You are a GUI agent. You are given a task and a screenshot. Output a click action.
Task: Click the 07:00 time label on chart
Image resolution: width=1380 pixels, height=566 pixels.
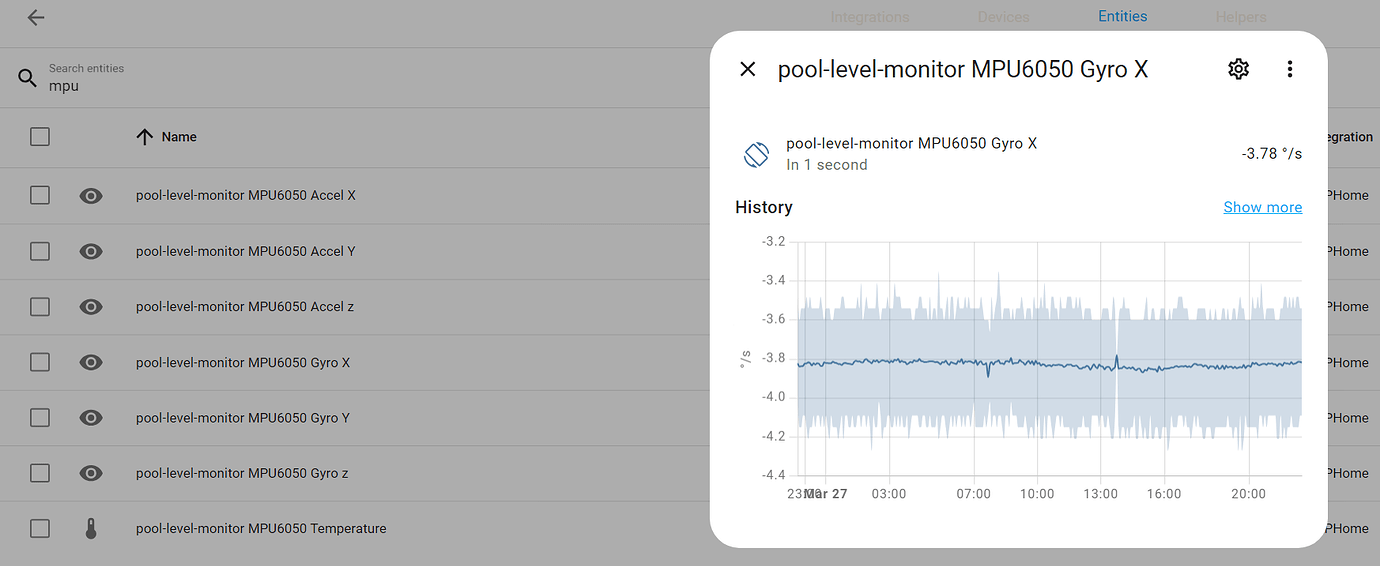pyautogui.click(x=973, y=494)
